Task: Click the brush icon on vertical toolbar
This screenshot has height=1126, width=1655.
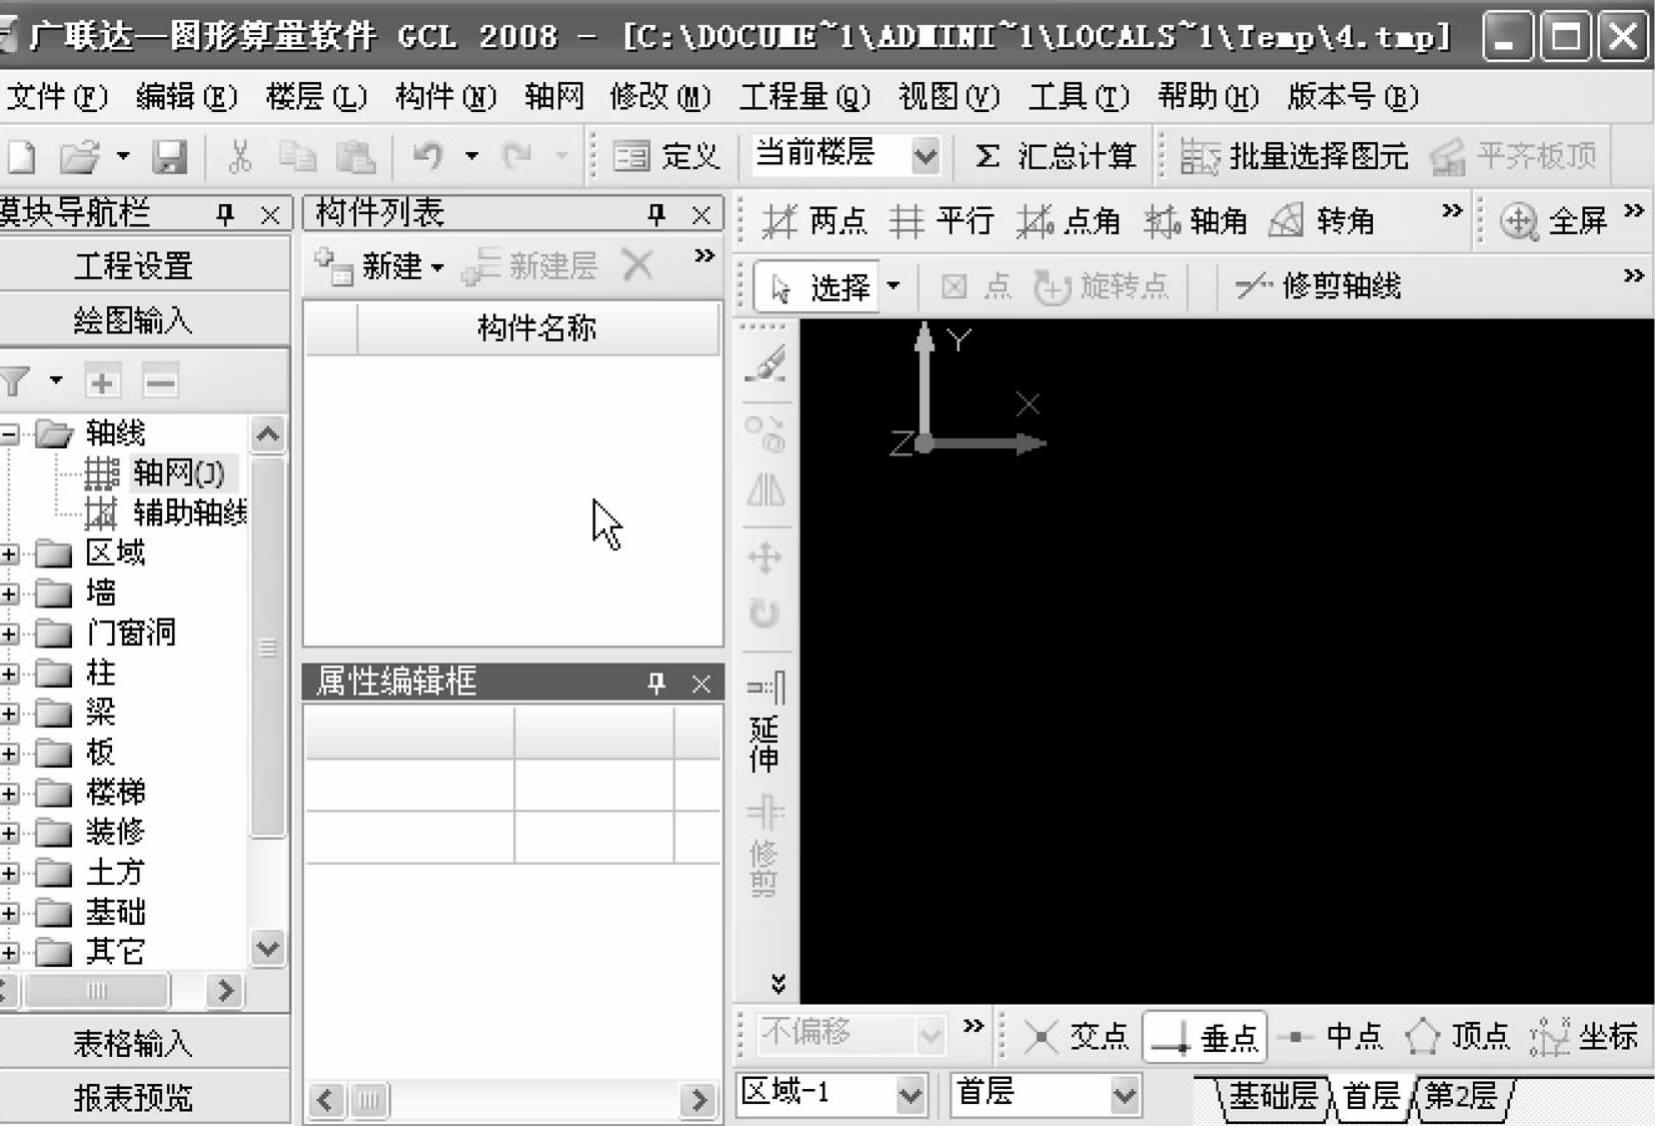Action: (x=767, y=365)
